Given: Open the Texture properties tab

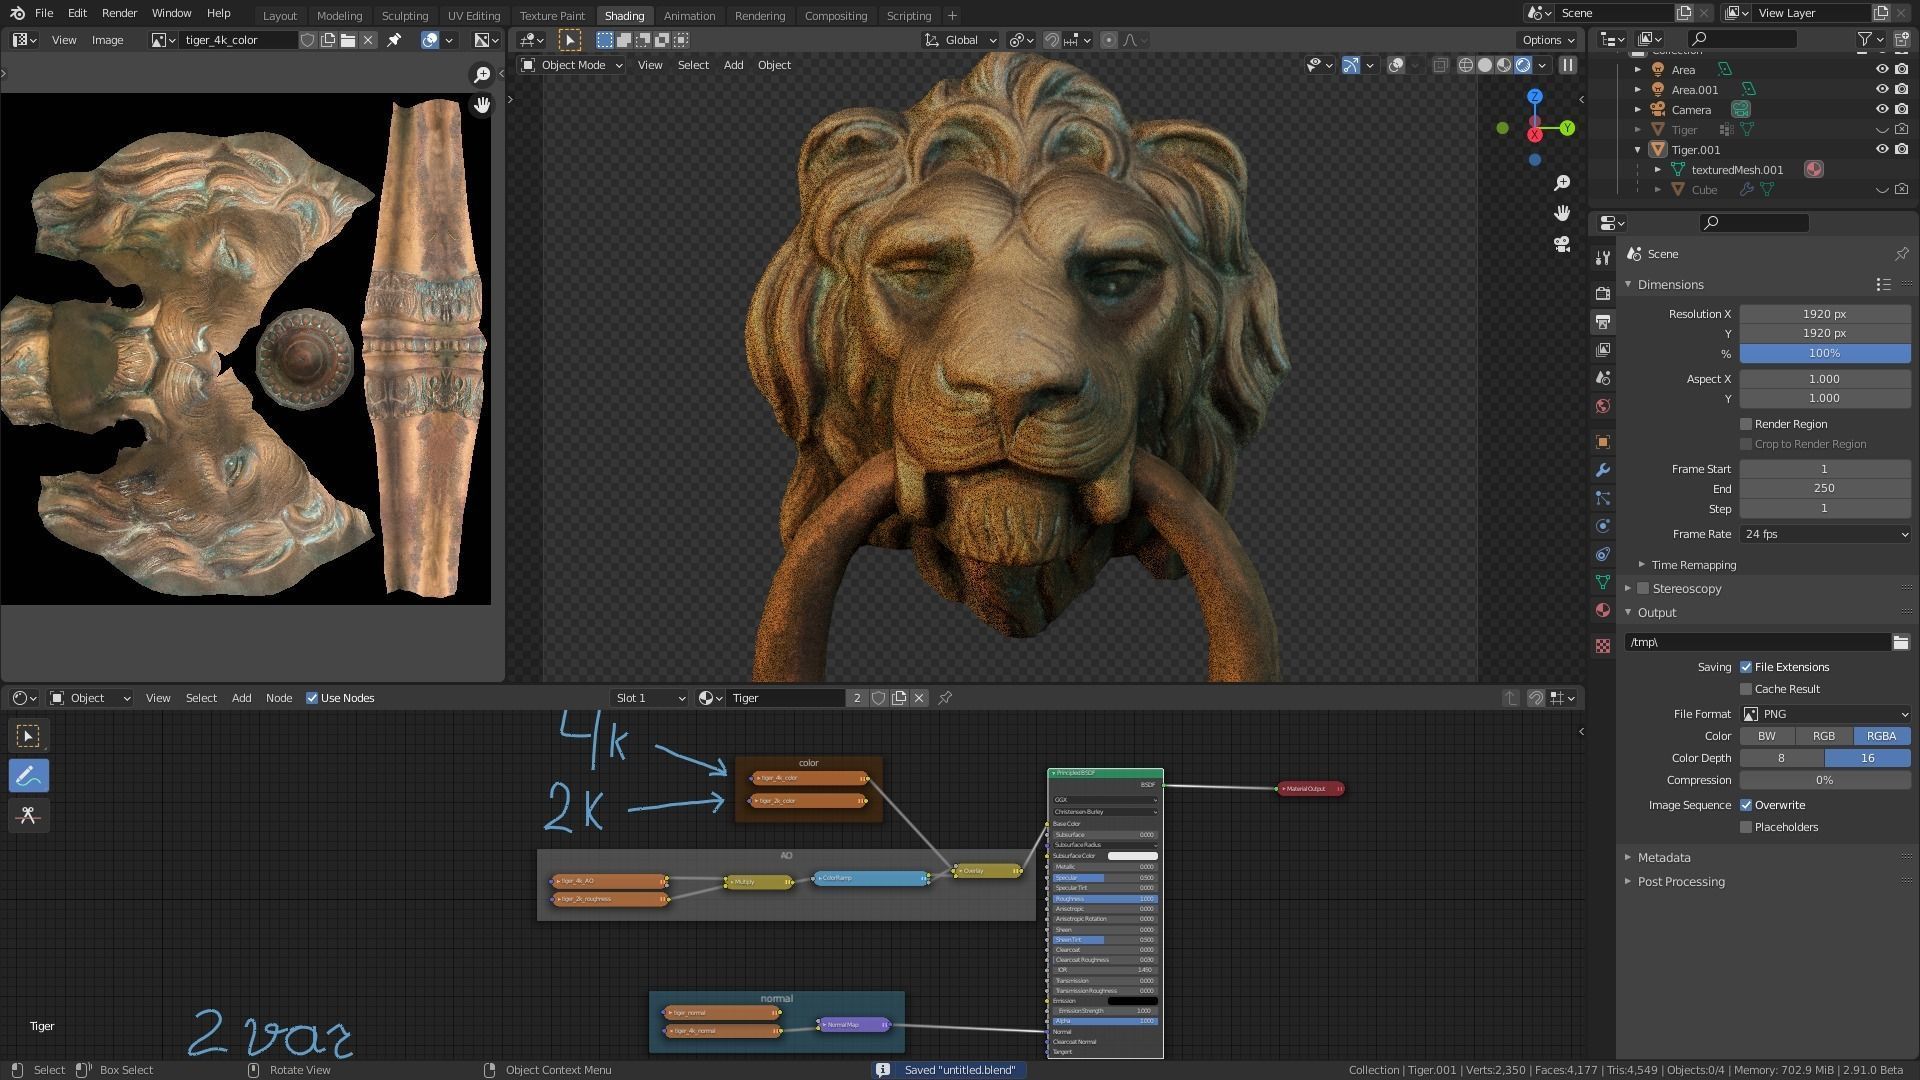Looking at the screenshot, I should [1603, 646].
